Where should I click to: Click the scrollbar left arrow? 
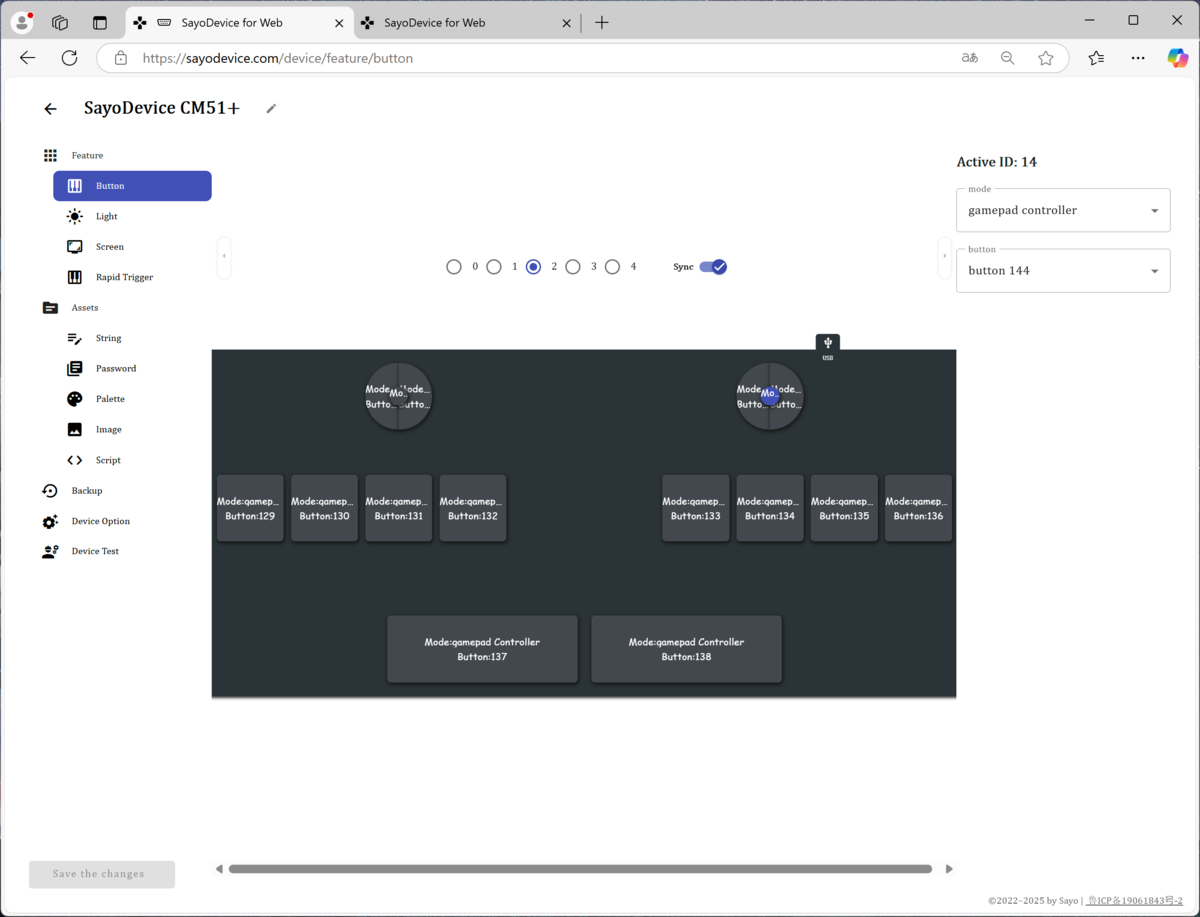[219, 869]
